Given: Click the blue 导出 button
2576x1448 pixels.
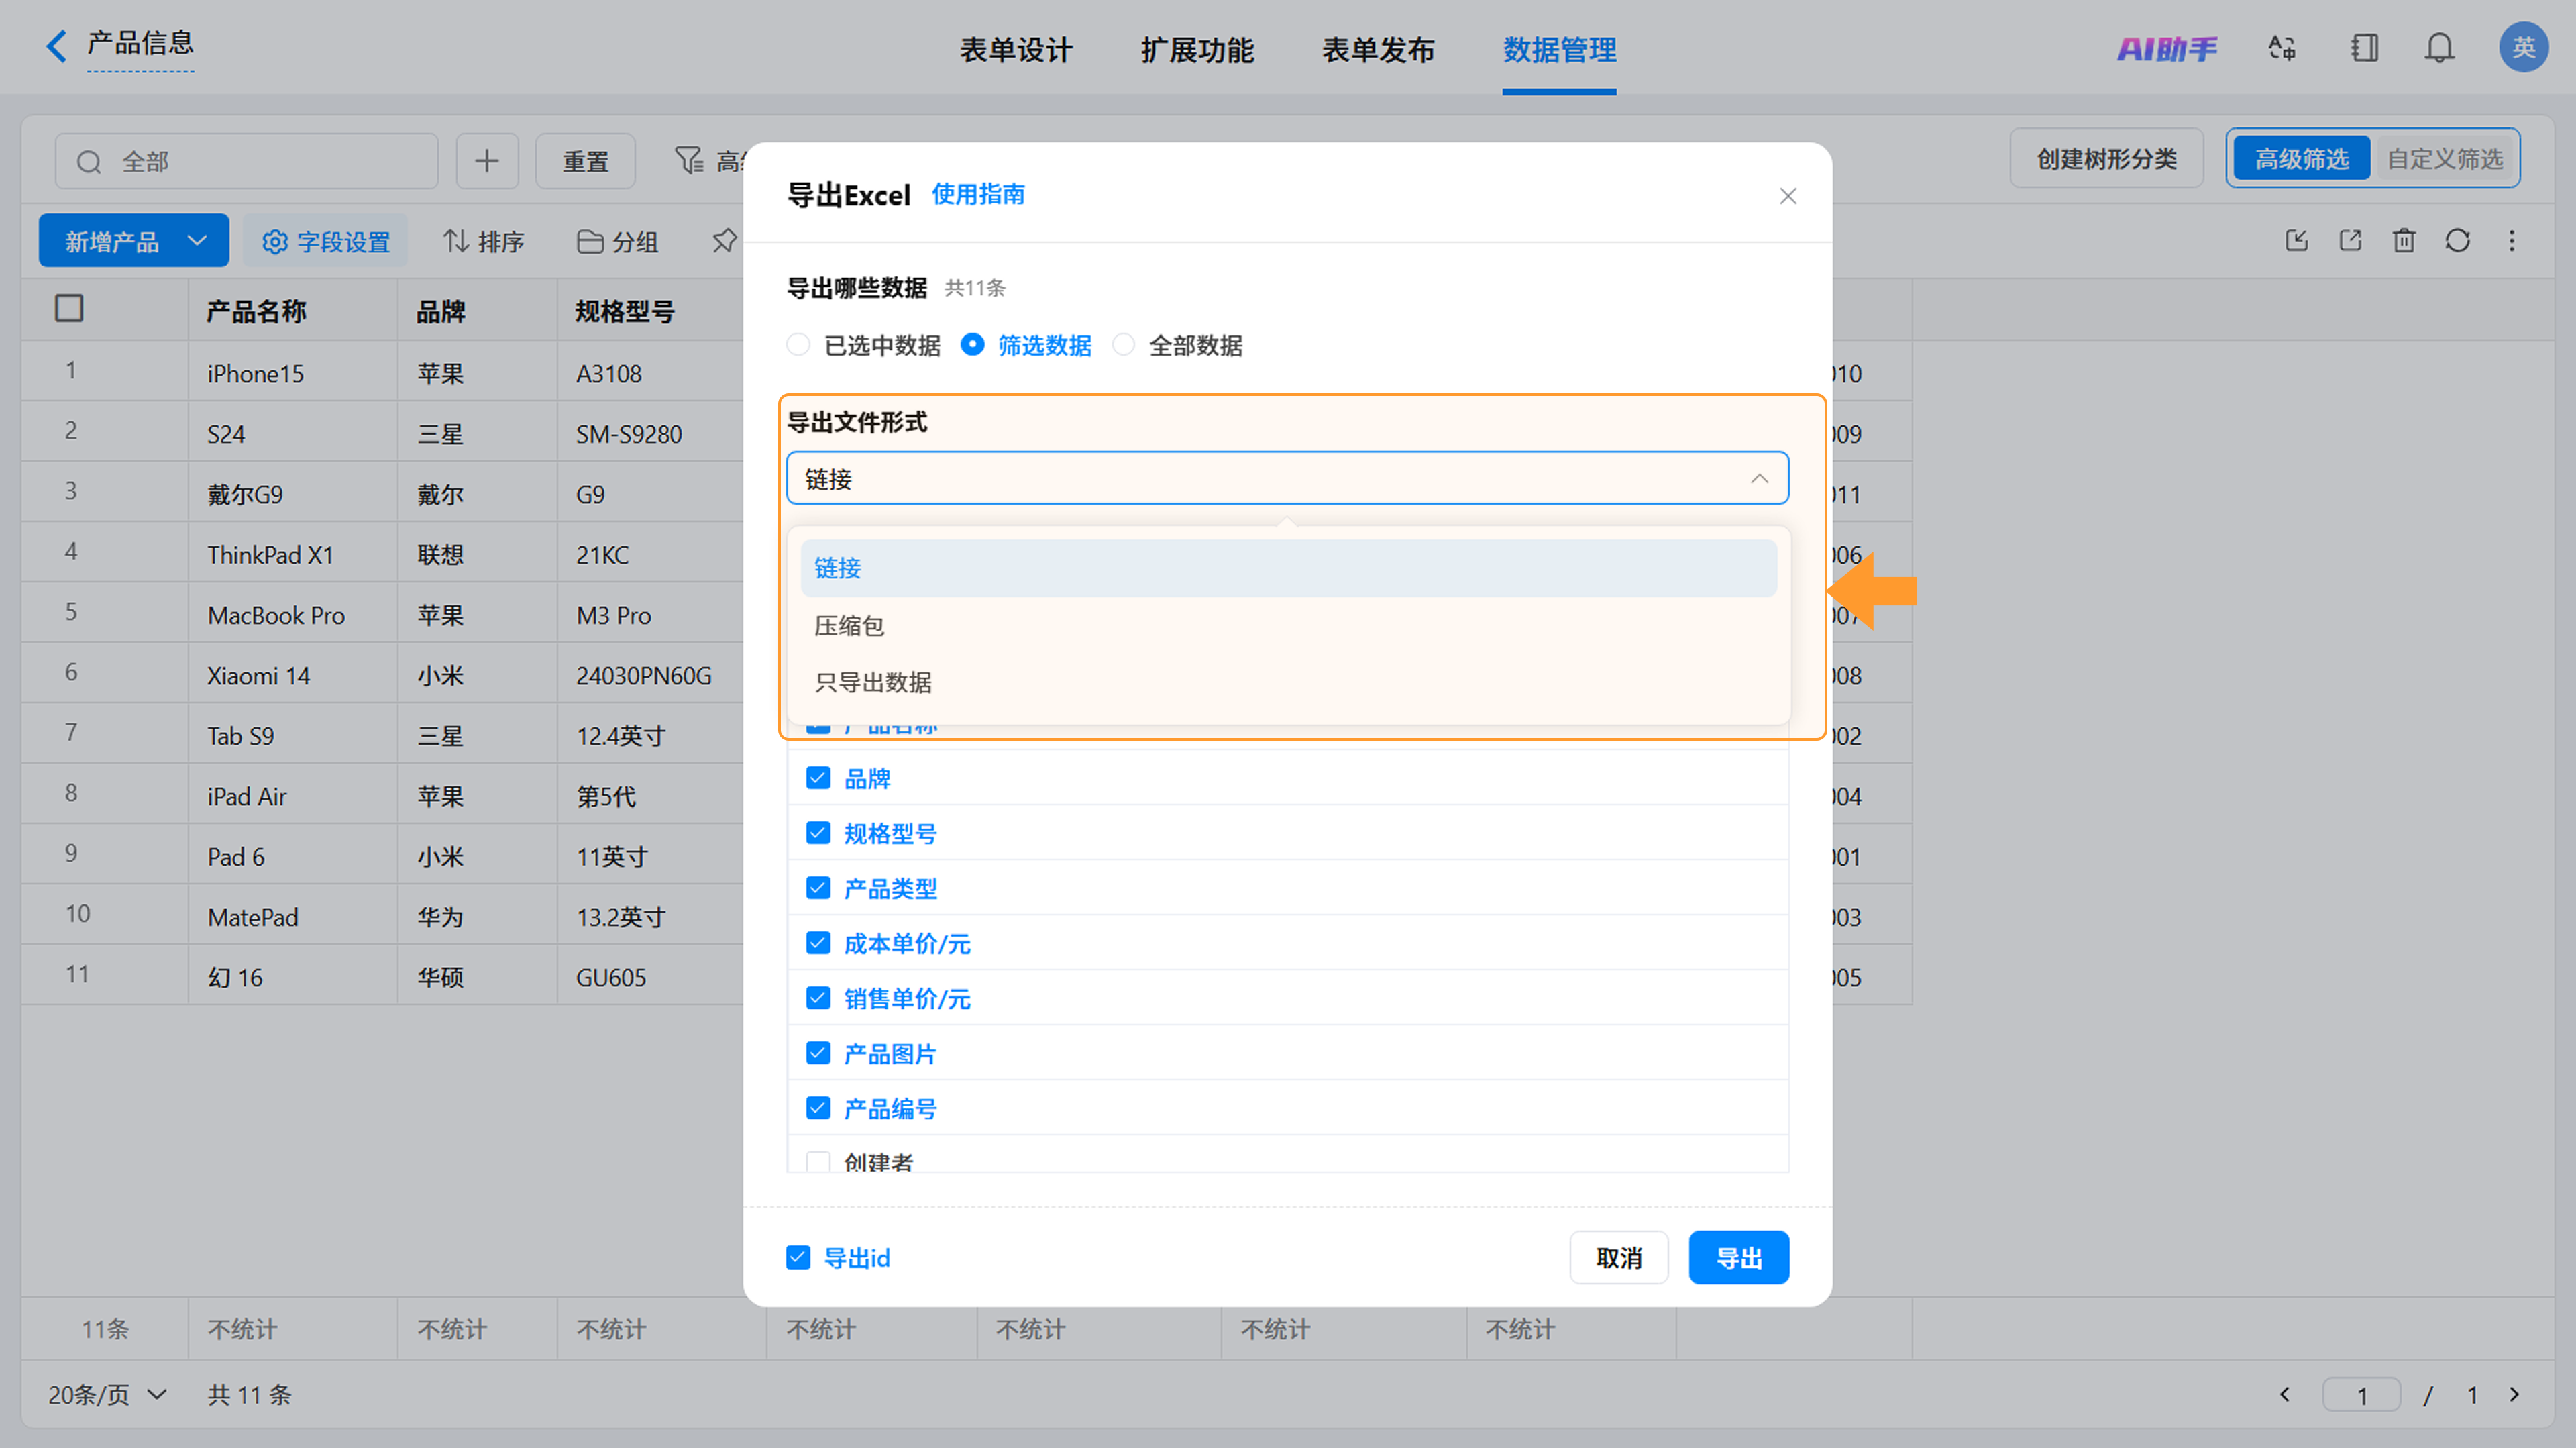Looking at the screenshot, I should (x=1739, y=1257).
